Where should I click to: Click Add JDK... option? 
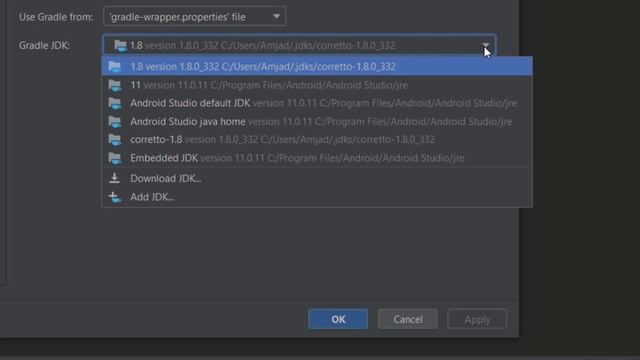click(x=317, y=197)
